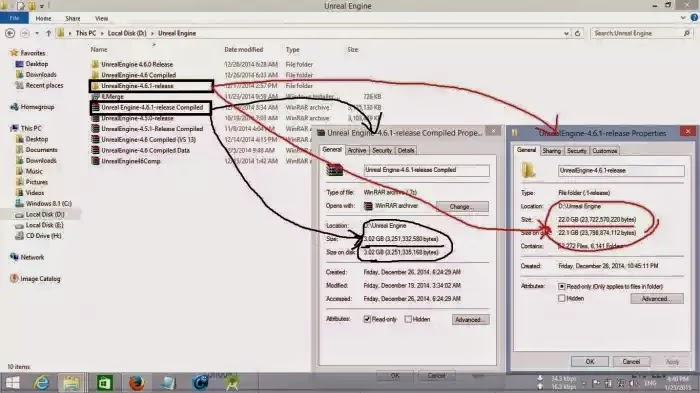
Task: Go up one folder level arrow
Action: click(48, 33)
